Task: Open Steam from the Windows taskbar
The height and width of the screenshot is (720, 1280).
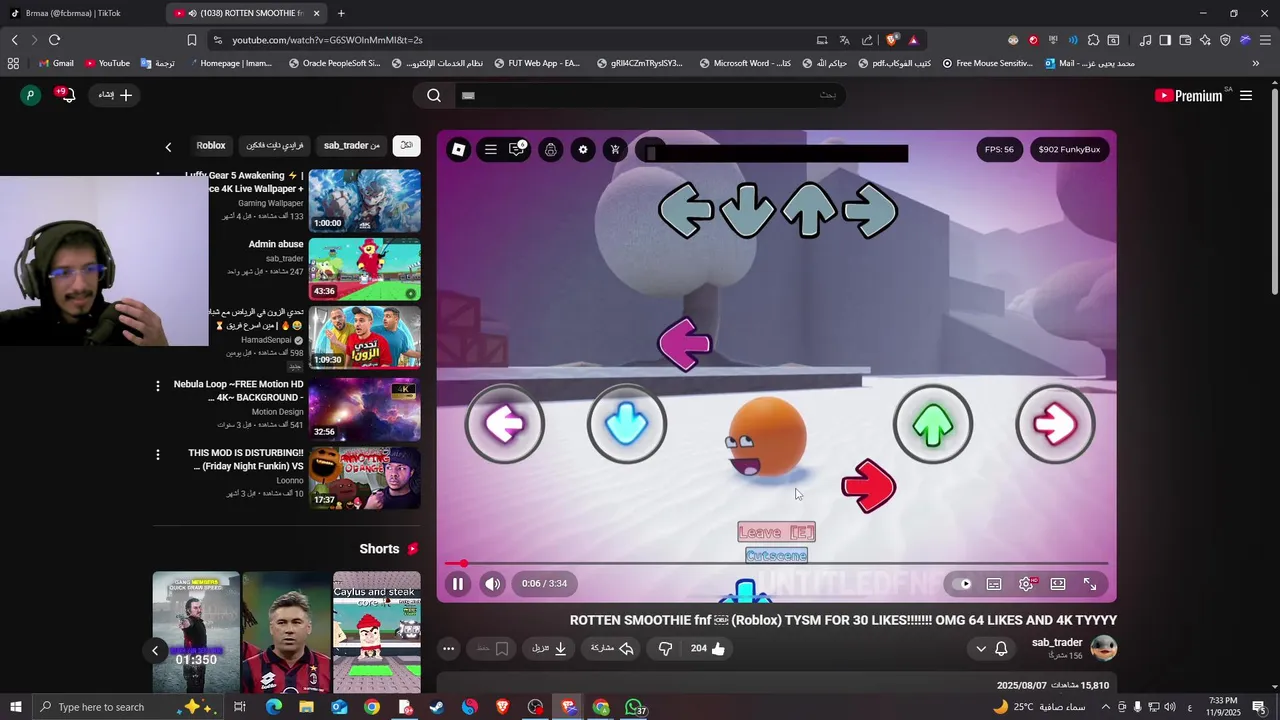Action: pyautogui.click(x=437, y=707)
